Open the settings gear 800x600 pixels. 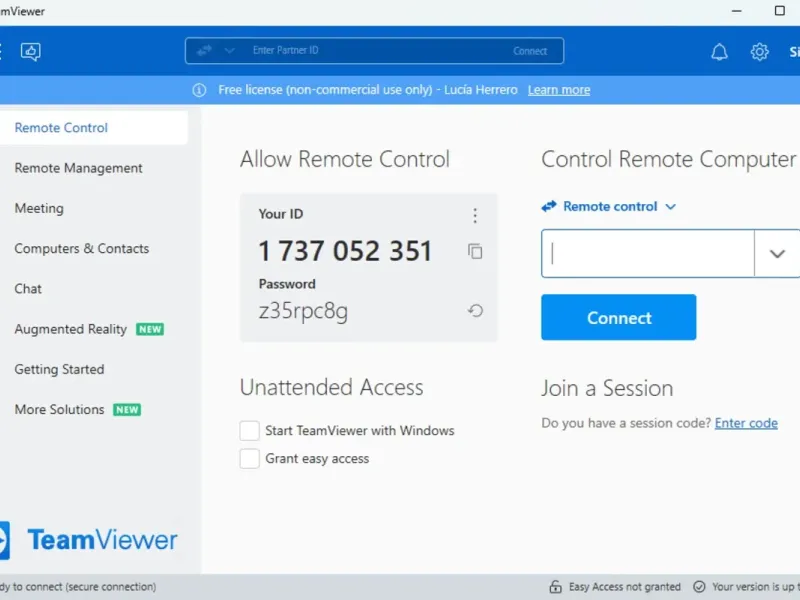[x=759, y=52]
